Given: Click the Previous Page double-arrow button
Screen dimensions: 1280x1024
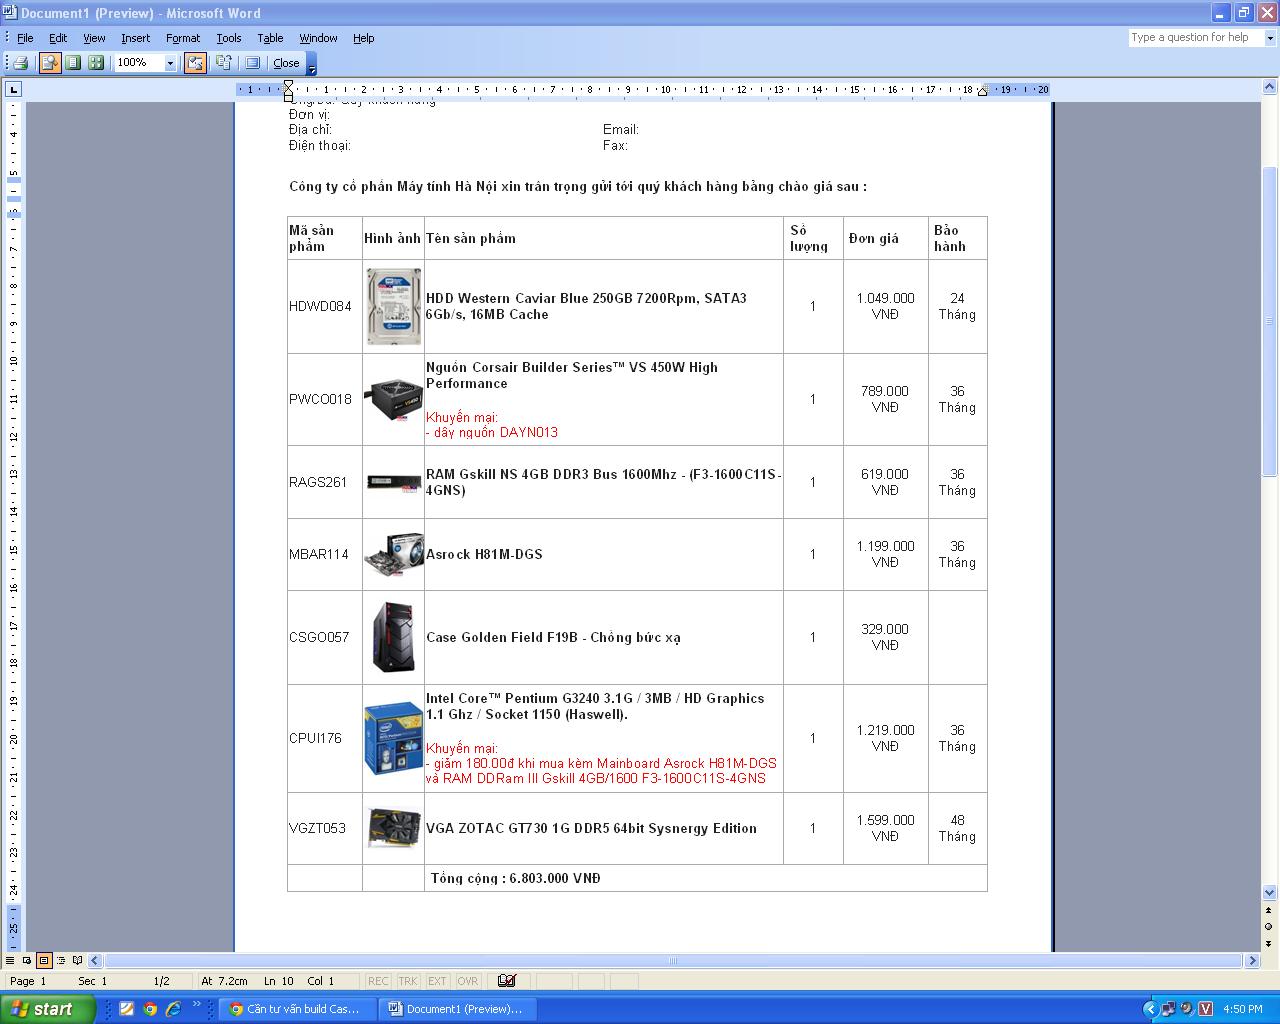Looking at the screenshot, I should tap(1270, 910).
